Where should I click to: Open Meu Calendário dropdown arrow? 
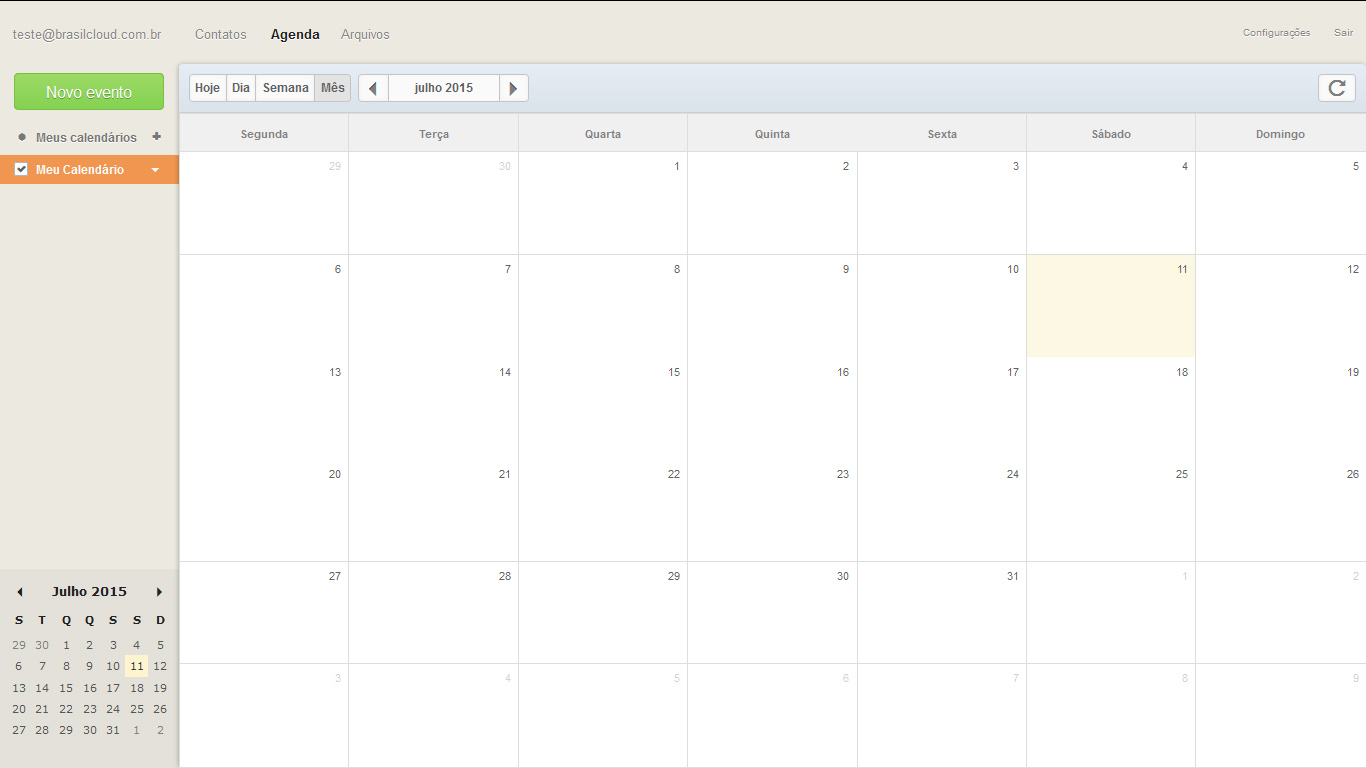155,170
